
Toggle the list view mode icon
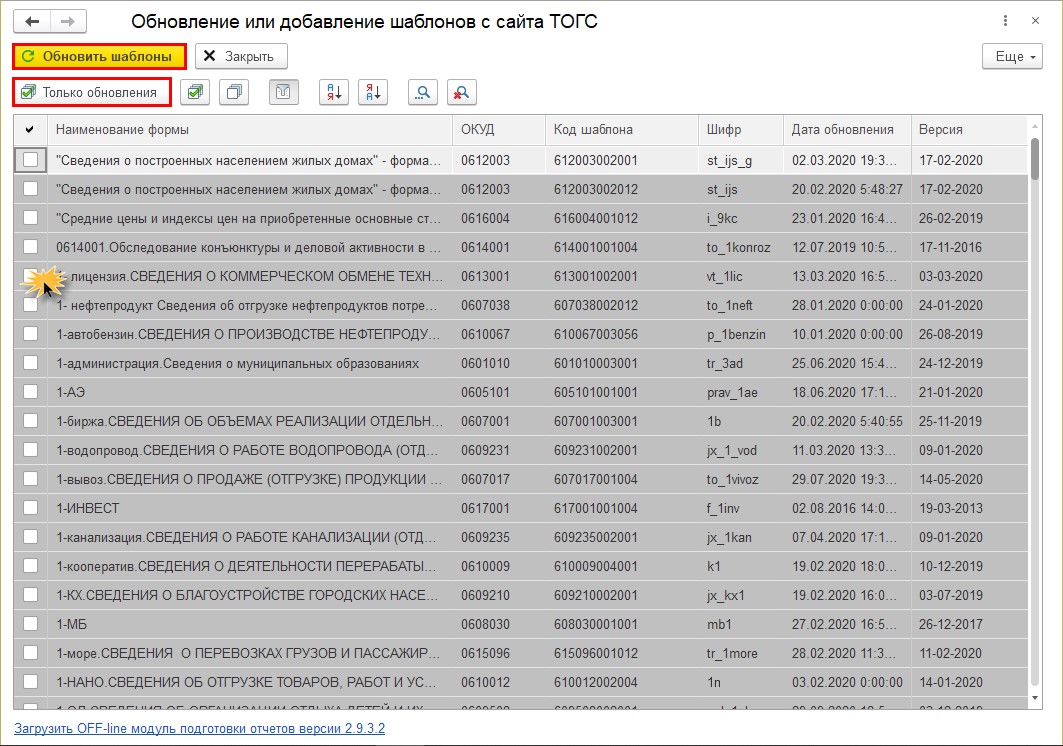pos(283,92)
